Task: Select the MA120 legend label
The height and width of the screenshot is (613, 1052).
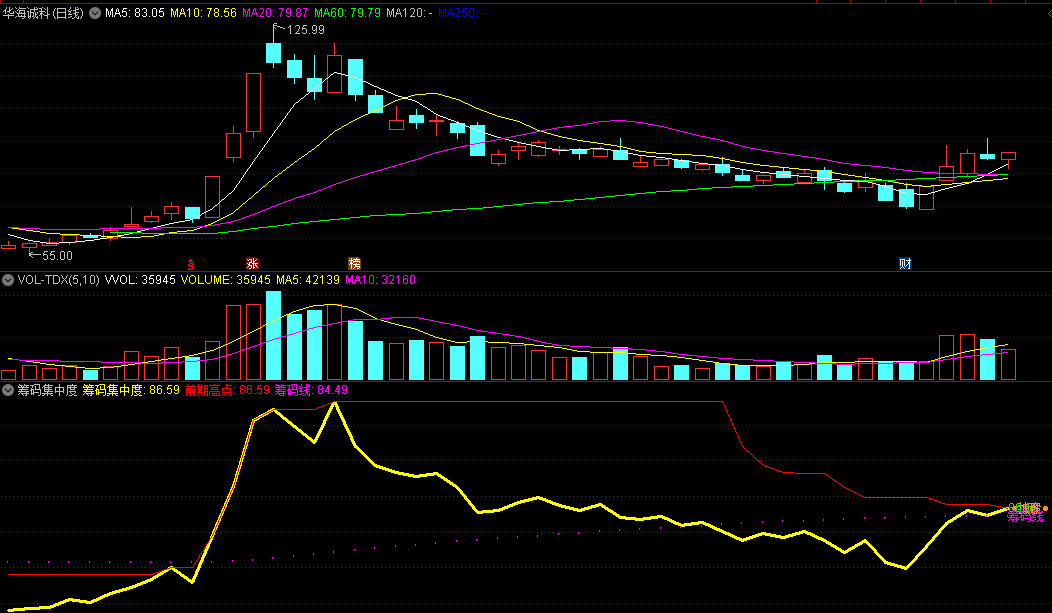Action: 409,13
